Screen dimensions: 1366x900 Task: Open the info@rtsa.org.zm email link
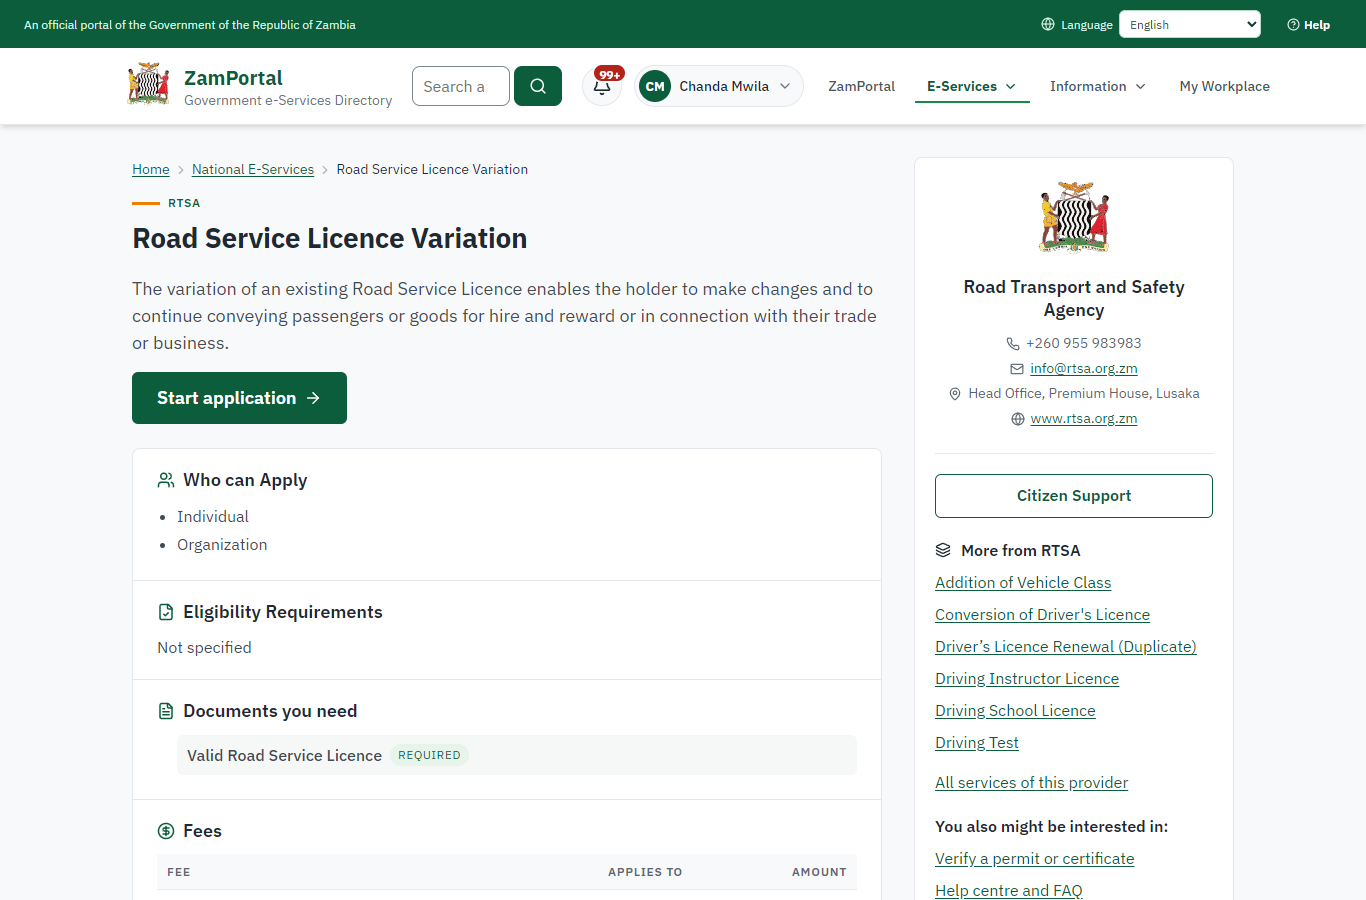tap(1084, 368)
